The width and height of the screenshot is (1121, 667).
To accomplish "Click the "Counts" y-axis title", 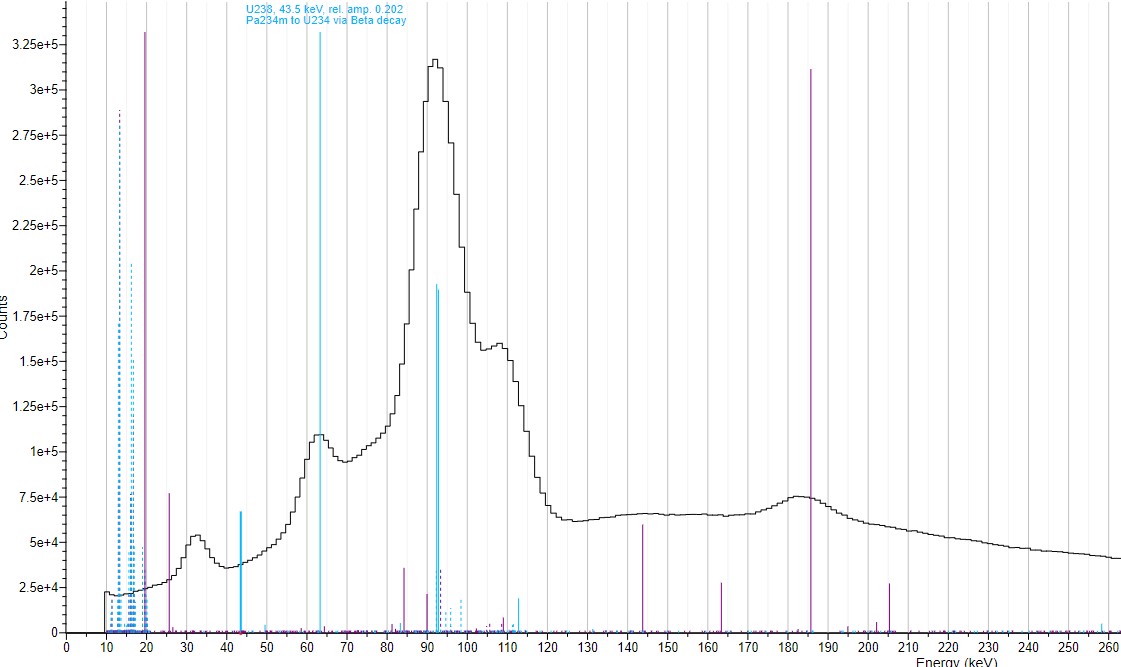I will coord(5,316).
